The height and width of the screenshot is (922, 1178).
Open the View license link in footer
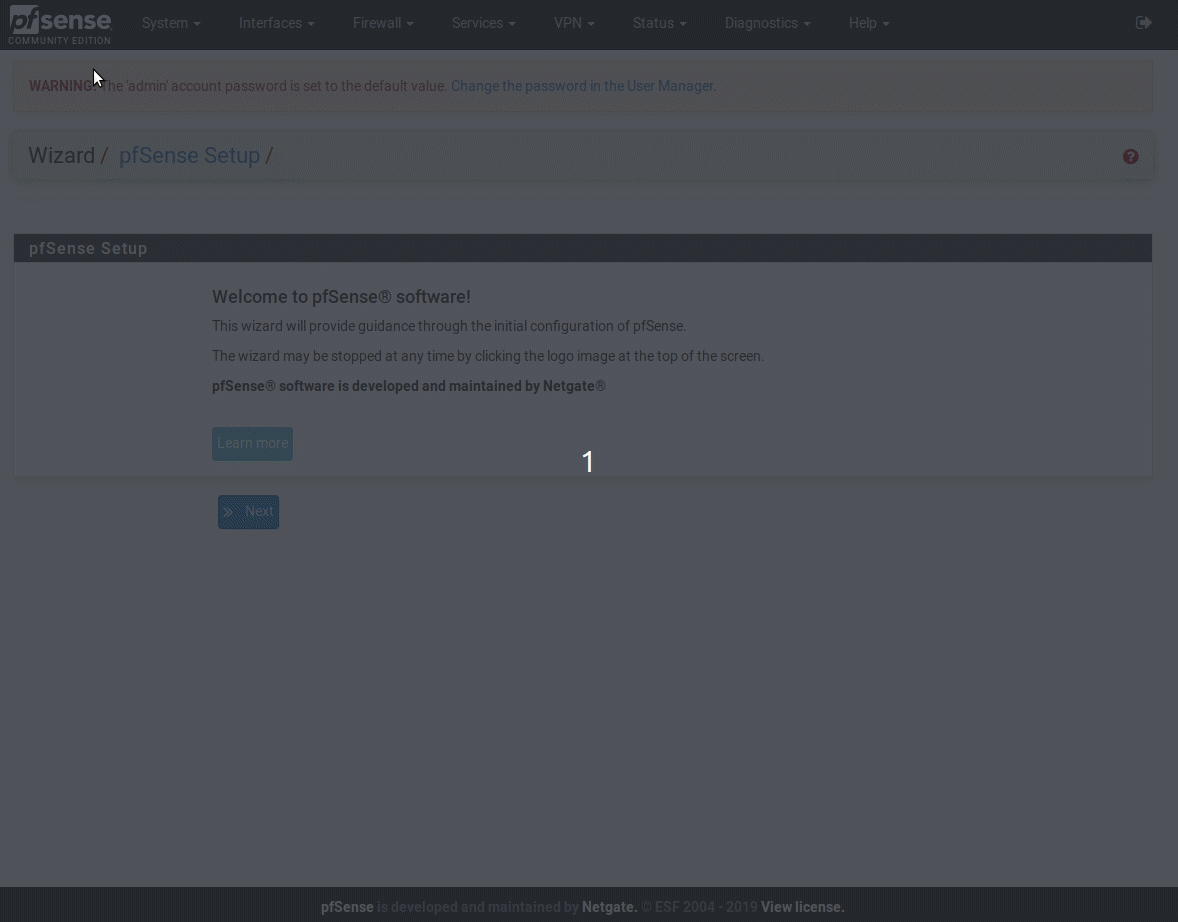point(802,907)
